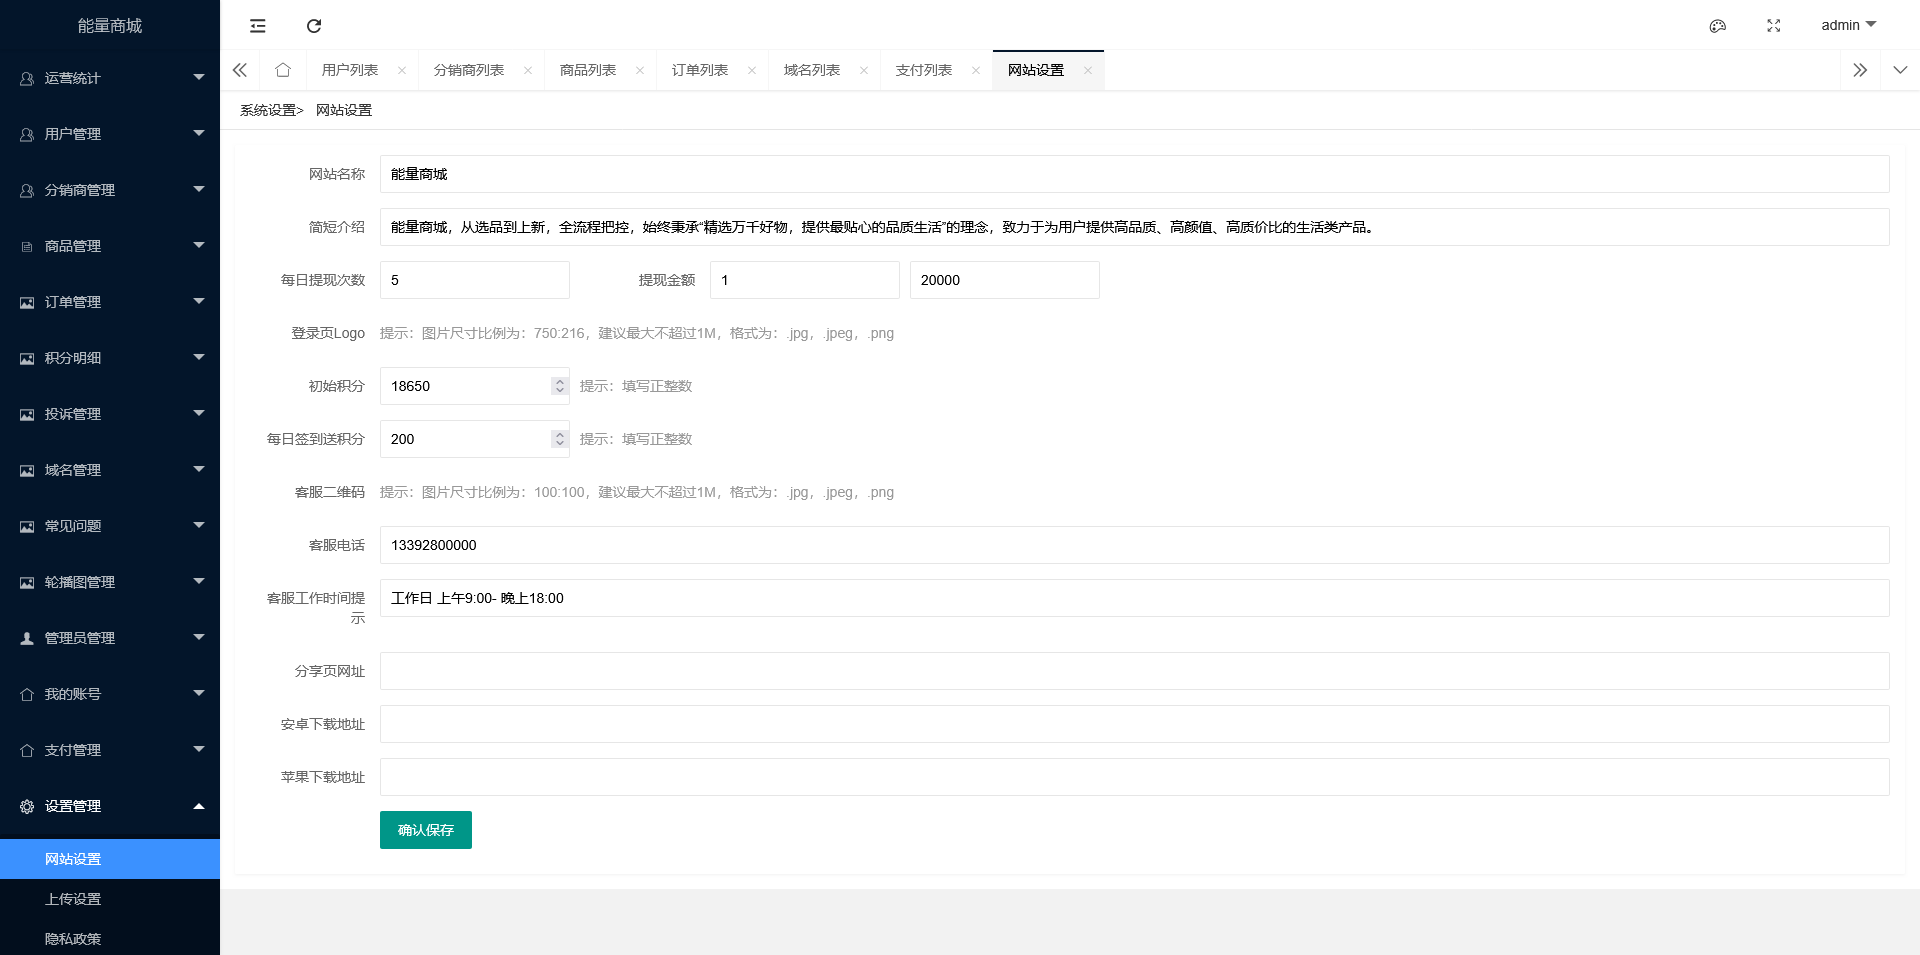Expand the 商品管理 sidebar menu
The image size is (1920, 955).
(x=110, y=246)
